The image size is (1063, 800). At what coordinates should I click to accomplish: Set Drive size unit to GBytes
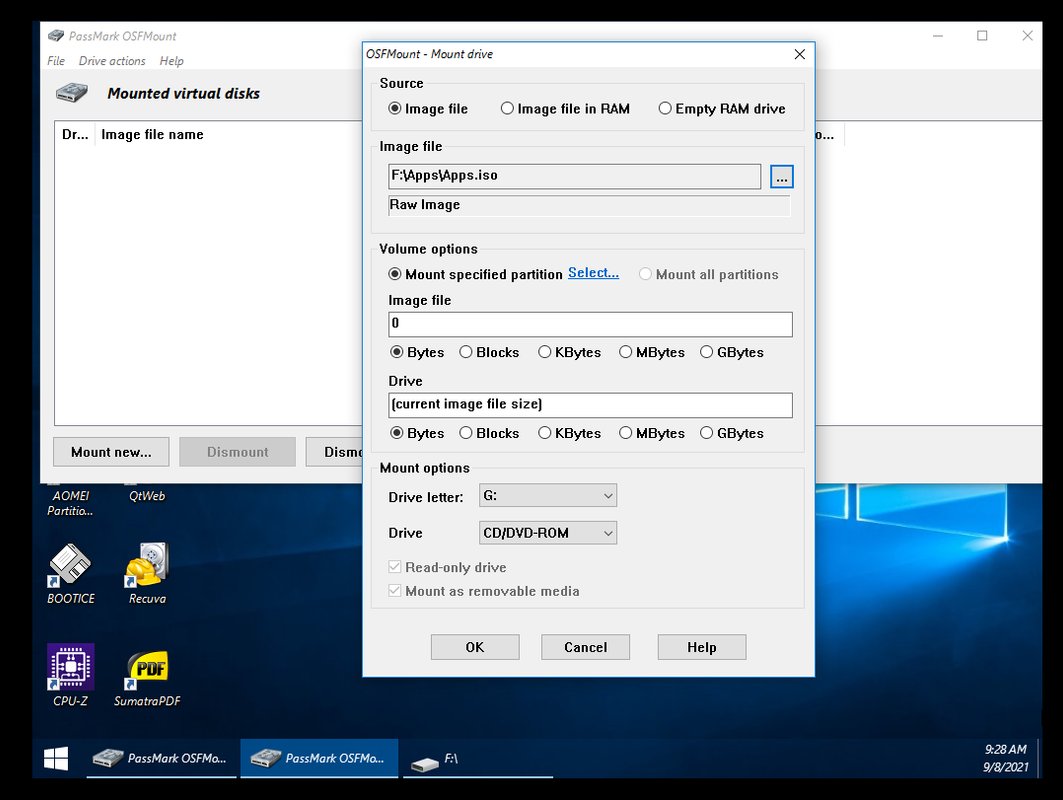point(732,433)
